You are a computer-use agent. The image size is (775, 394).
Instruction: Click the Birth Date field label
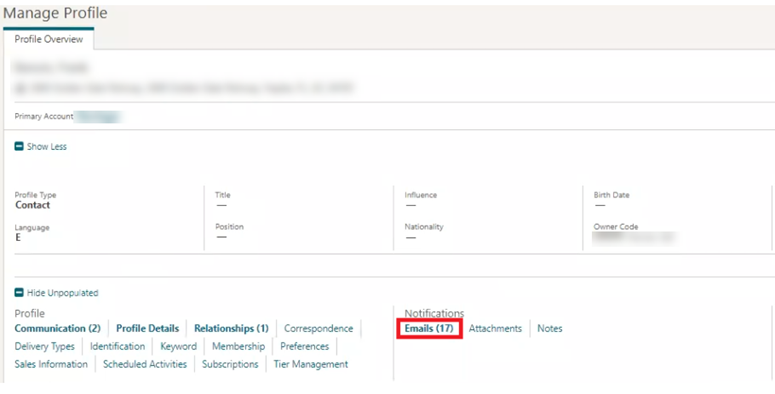(611, 195)
